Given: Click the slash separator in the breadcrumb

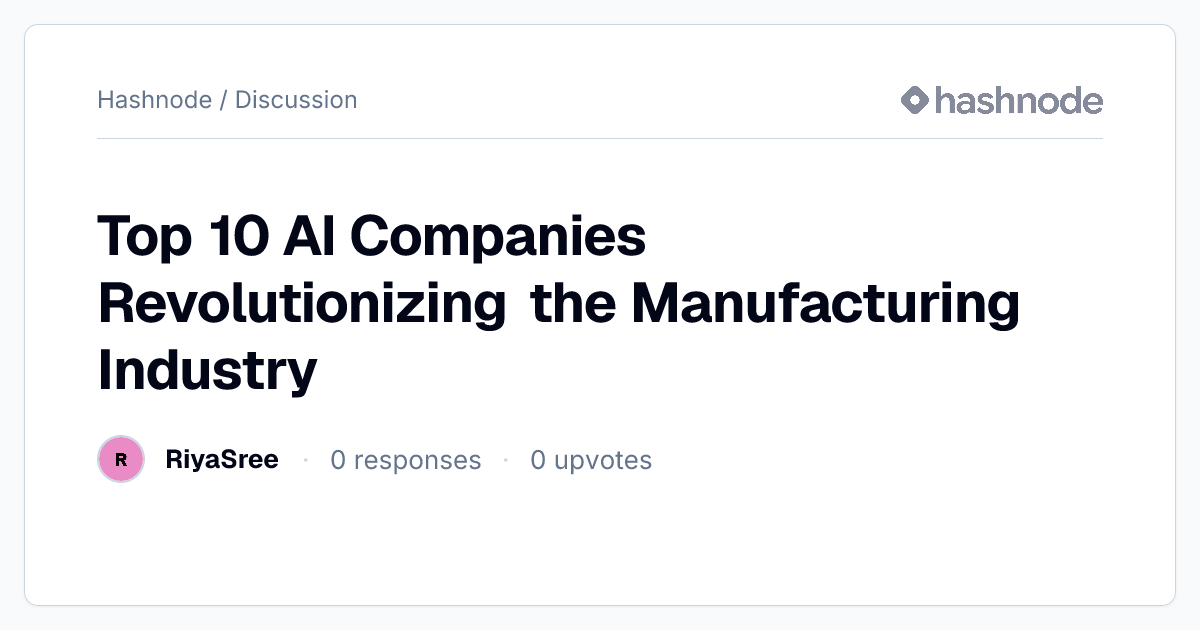Looking at the screenshot, I should pyautogui.click(x=223, y=100).
